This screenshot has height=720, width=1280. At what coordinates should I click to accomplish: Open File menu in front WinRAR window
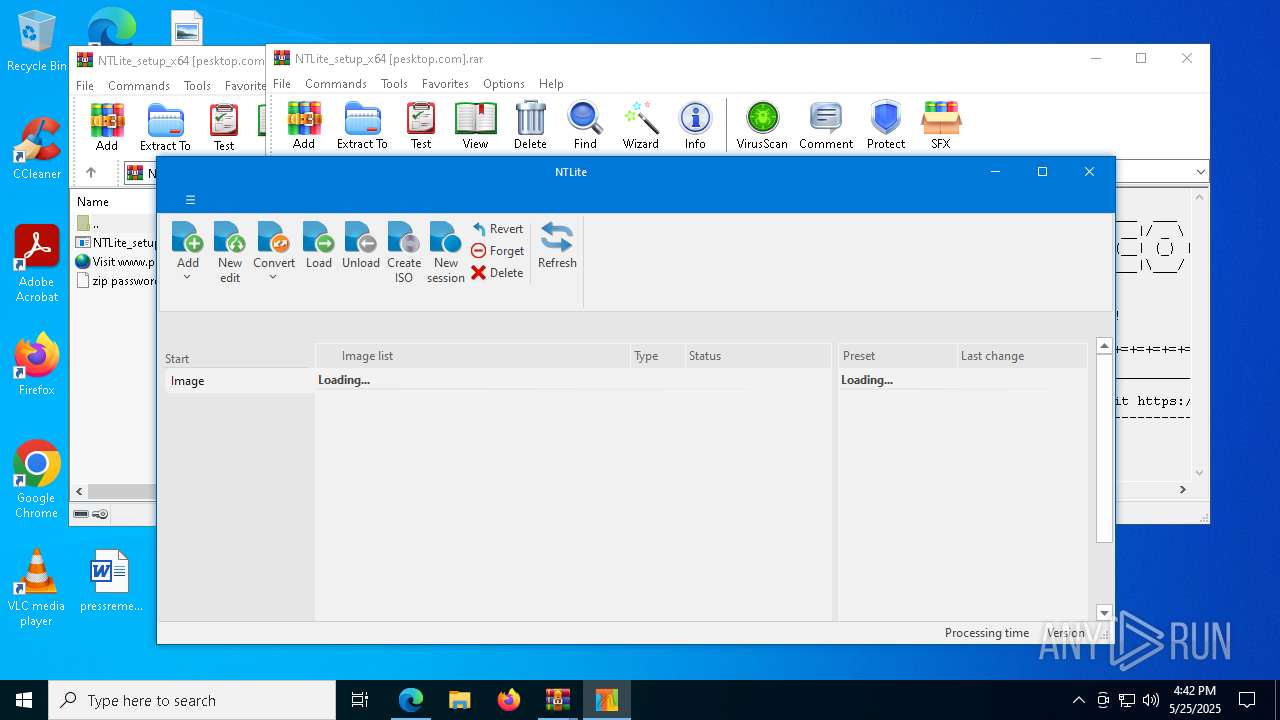click(282, 84)
